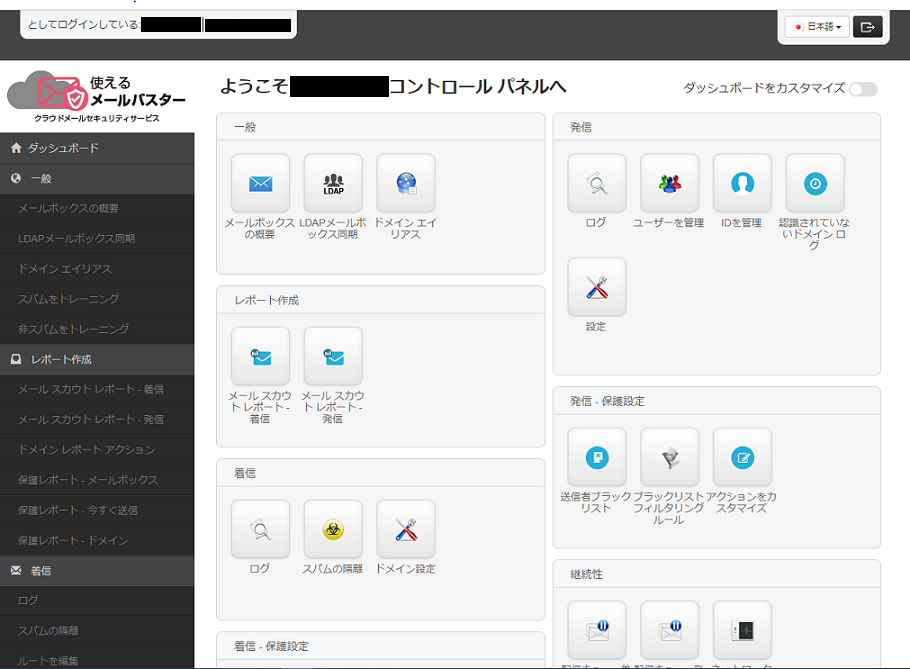The image size is (910, 669).
Task: Select ダッシュボード in sidebar
Action: click(97, 148)
